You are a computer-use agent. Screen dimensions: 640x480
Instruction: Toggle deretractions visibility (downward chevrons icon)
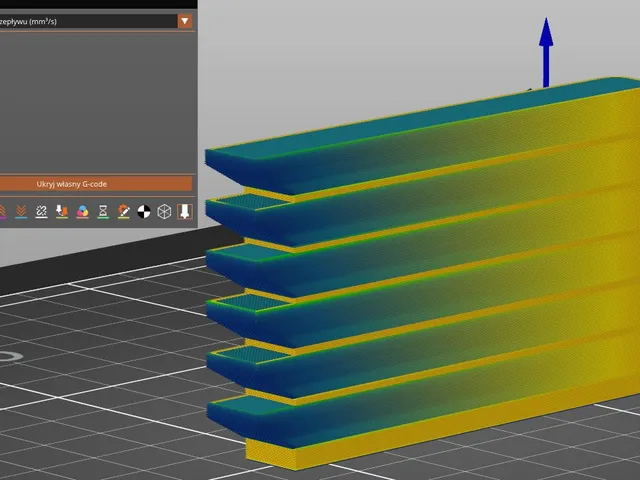21,211
